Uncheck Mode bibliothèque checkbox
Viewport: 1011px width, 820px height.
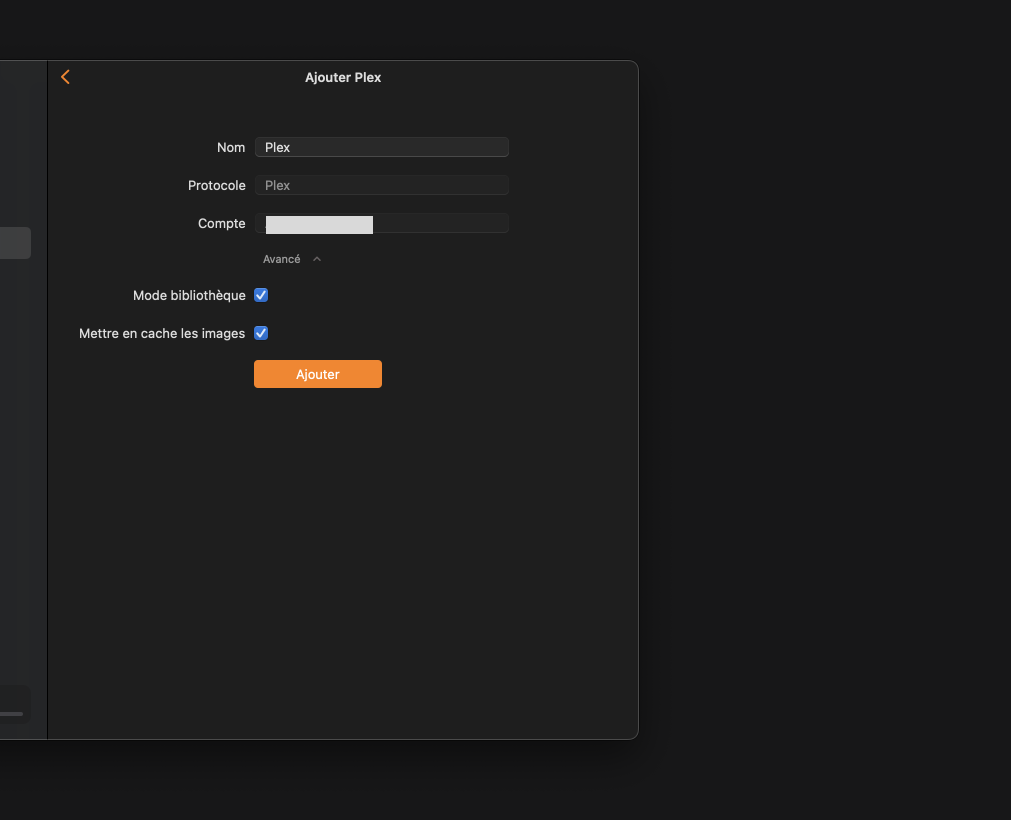[261, 295]
